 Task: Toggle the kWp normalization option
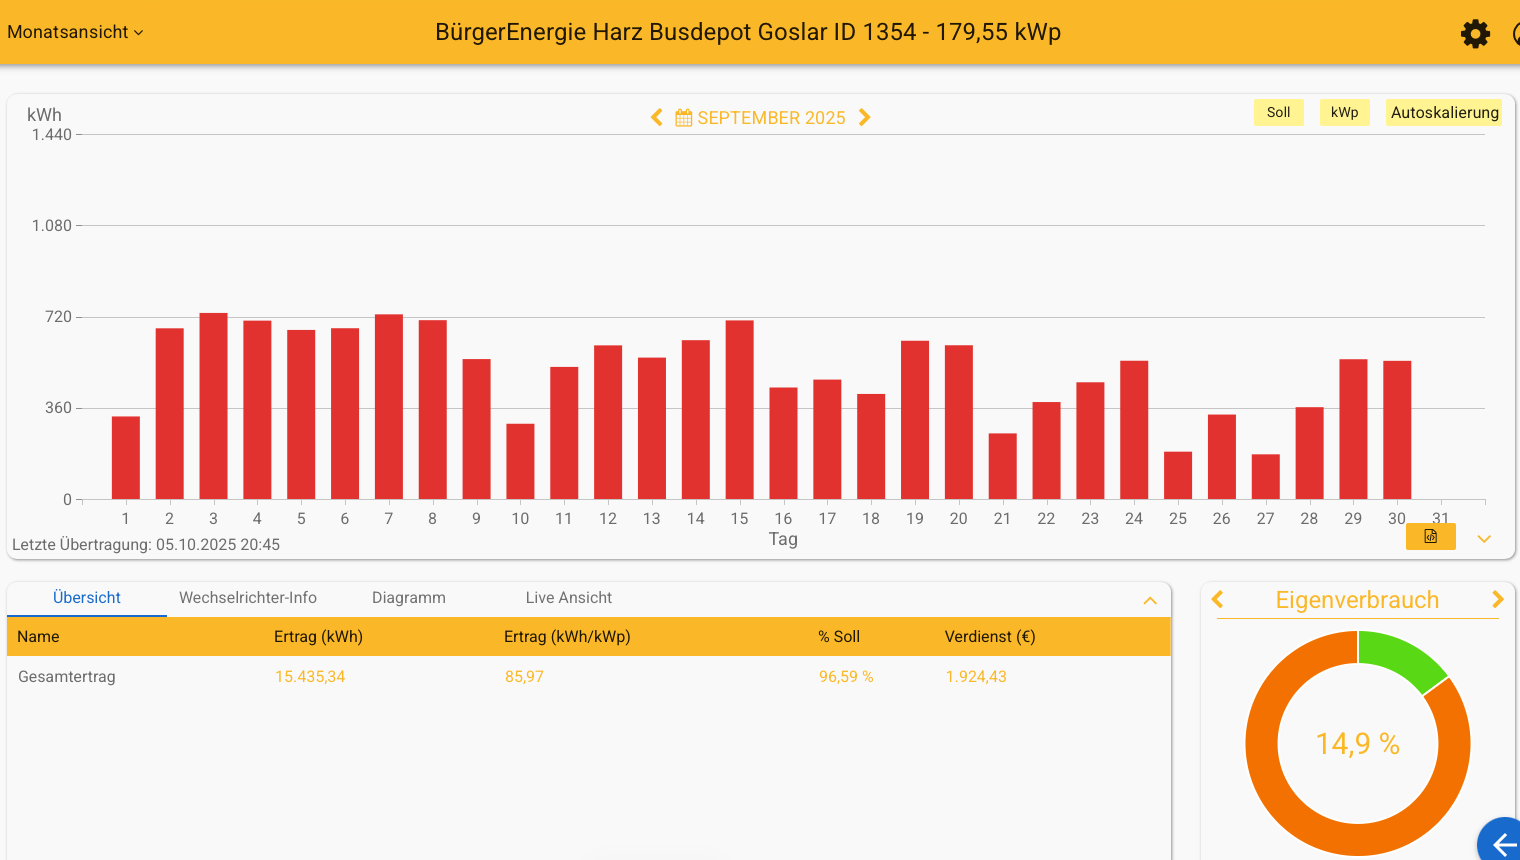click(1344, 113)
